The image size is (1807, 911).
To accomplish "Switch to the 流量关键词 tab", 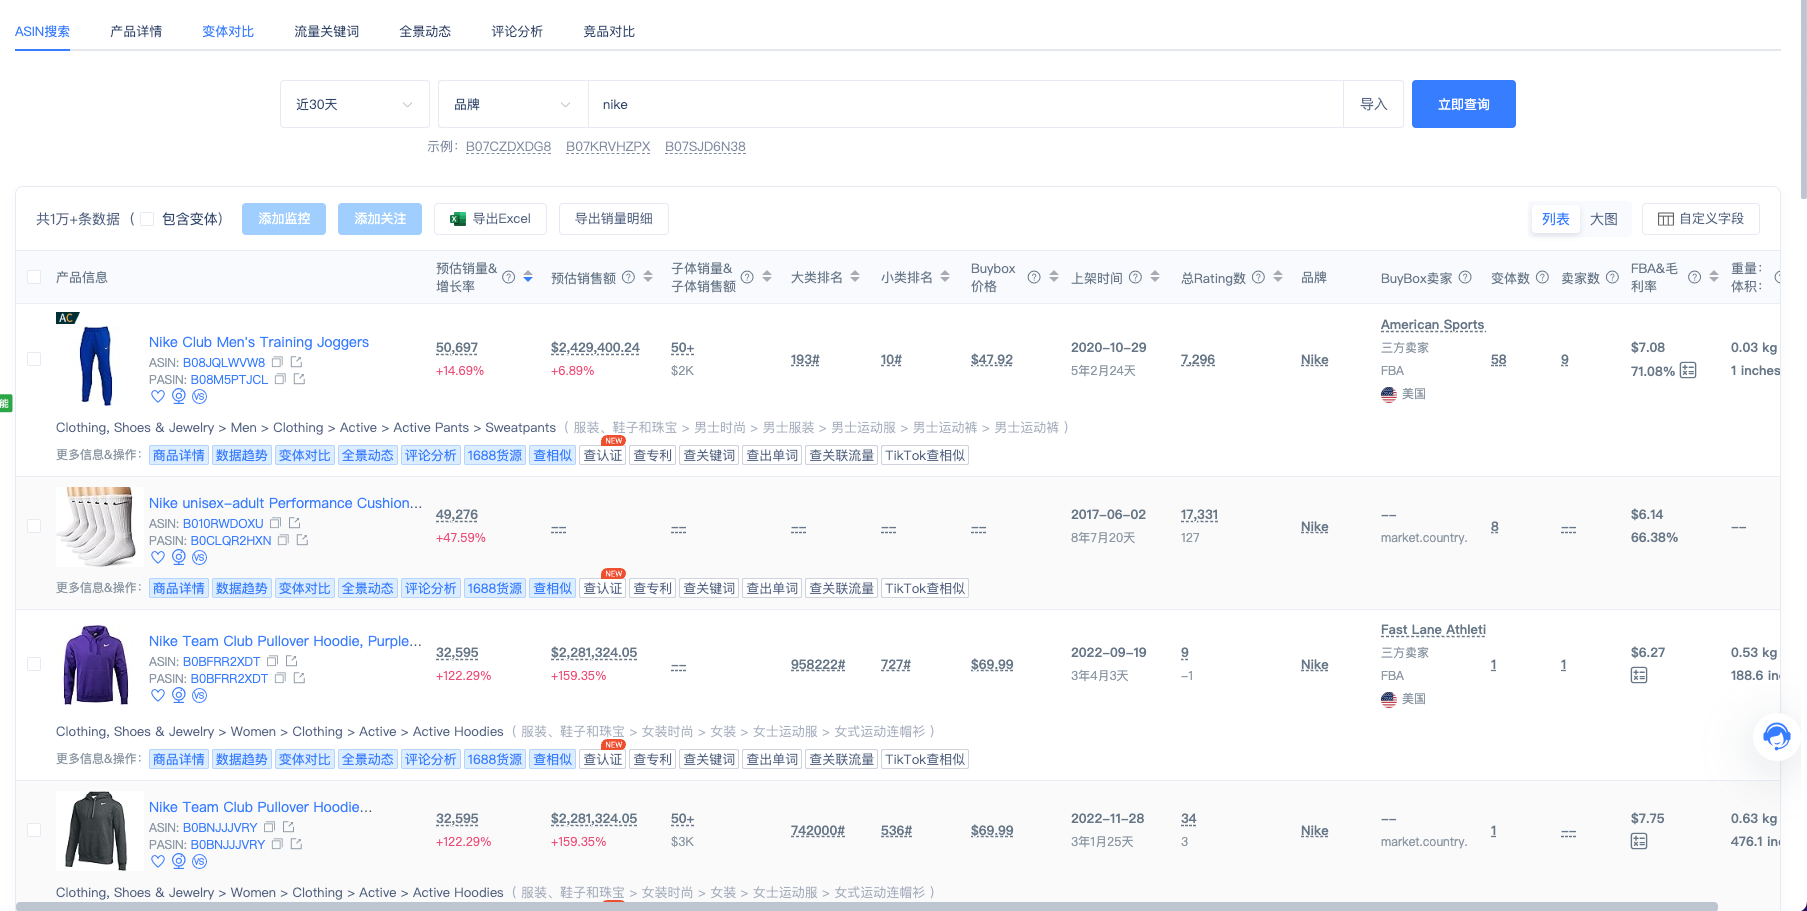I will [x=327, y=31].
